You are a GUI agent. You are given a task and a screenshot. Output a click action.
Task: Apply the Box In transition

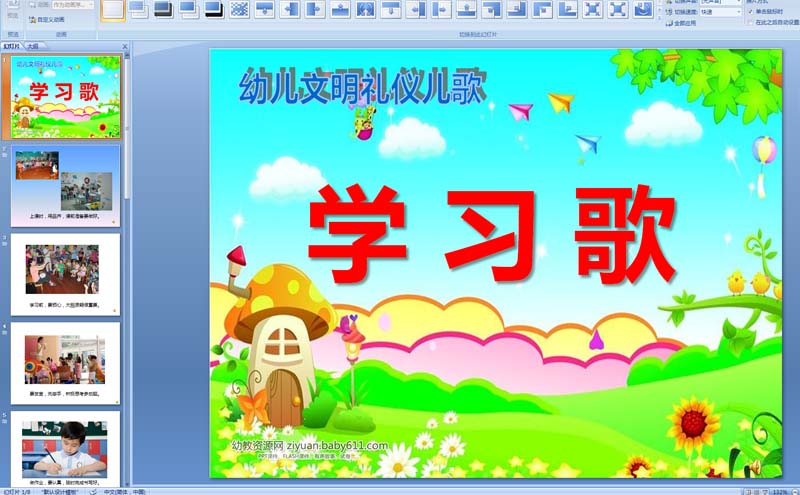pyautogui.click(x=593, y=10)
